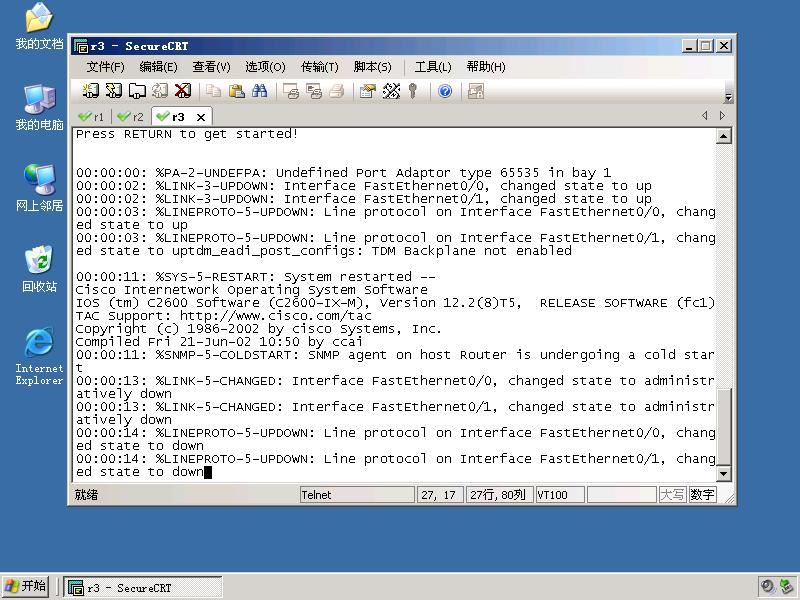Click the greyed Print printer icon
The width and height of the screenshot is (800, 600).
click(337, 91)
